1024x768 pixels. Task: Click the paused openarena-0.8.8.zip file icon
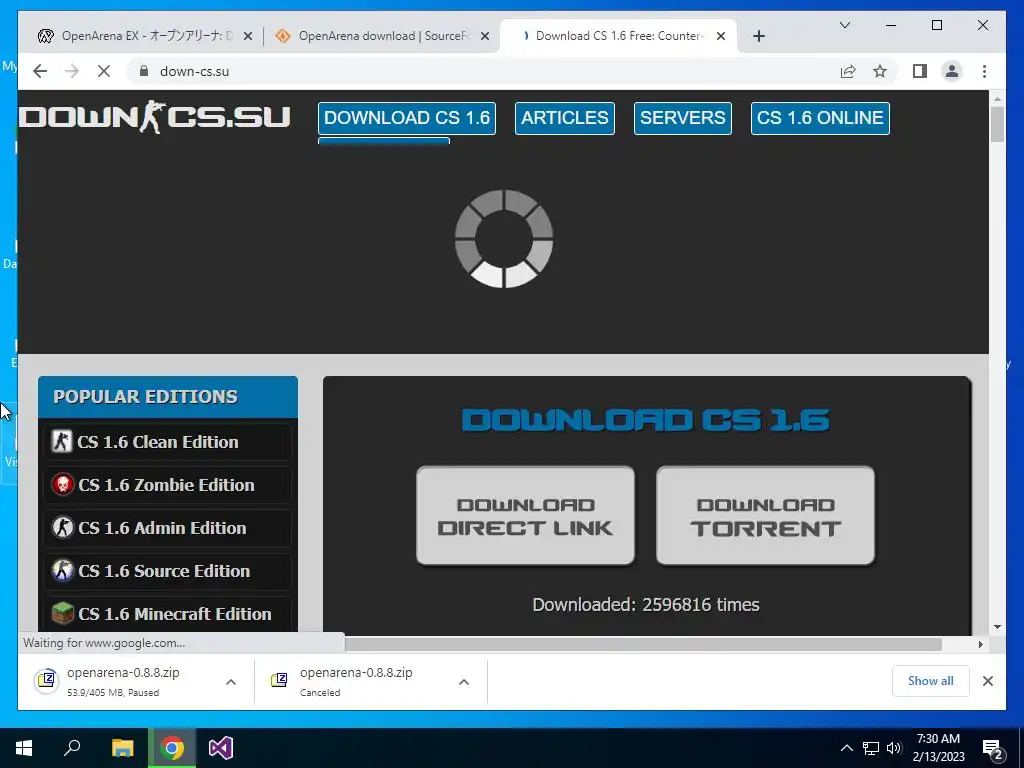46,681
